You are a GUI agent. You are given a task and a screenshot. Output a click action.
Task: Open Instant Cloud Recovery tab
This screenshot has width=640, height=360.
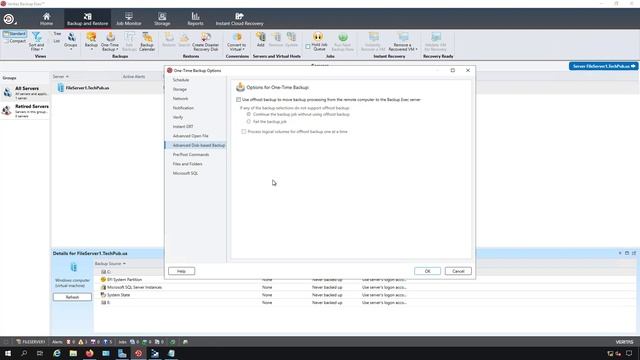[x=239, y=19]
